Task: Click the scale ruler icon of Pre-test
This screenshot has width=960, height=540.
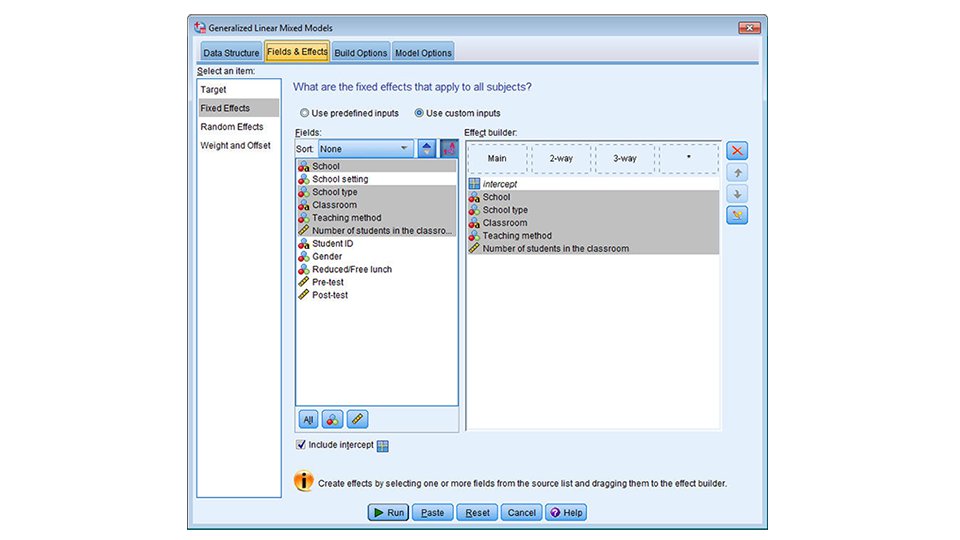Action: (304, 282)
